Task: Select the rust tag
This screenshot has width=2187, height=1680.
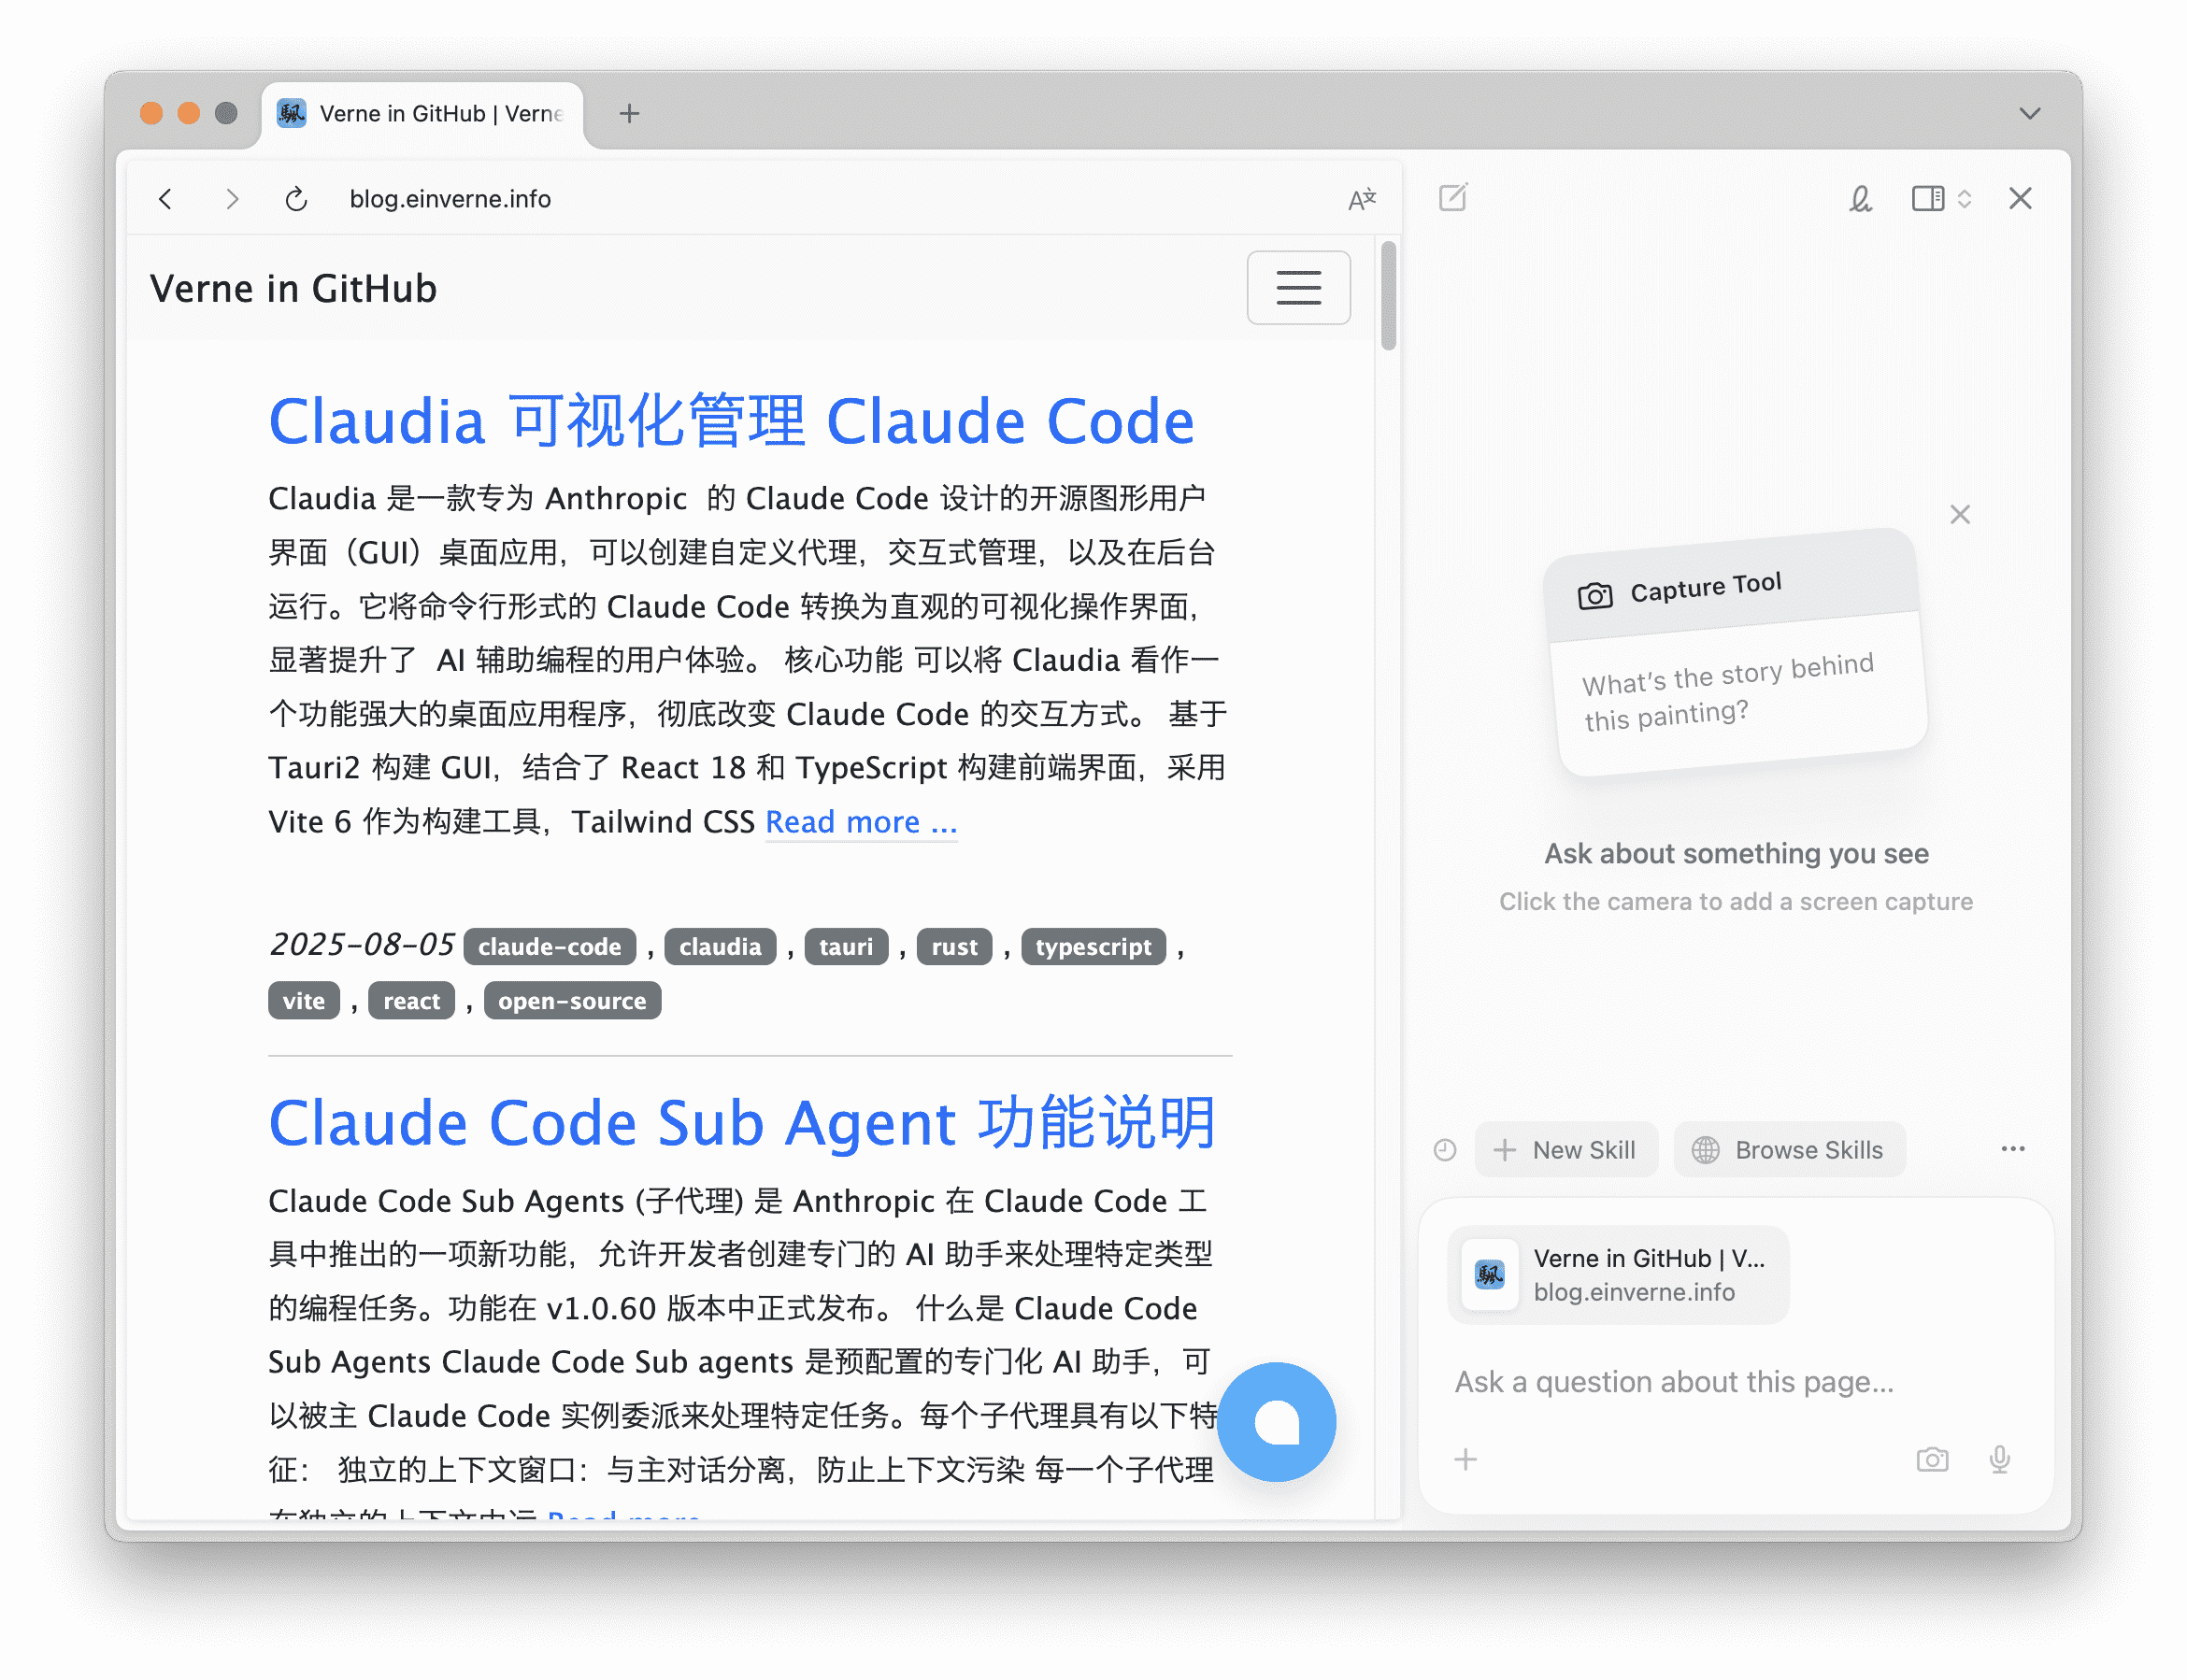Action: point(954,946)
